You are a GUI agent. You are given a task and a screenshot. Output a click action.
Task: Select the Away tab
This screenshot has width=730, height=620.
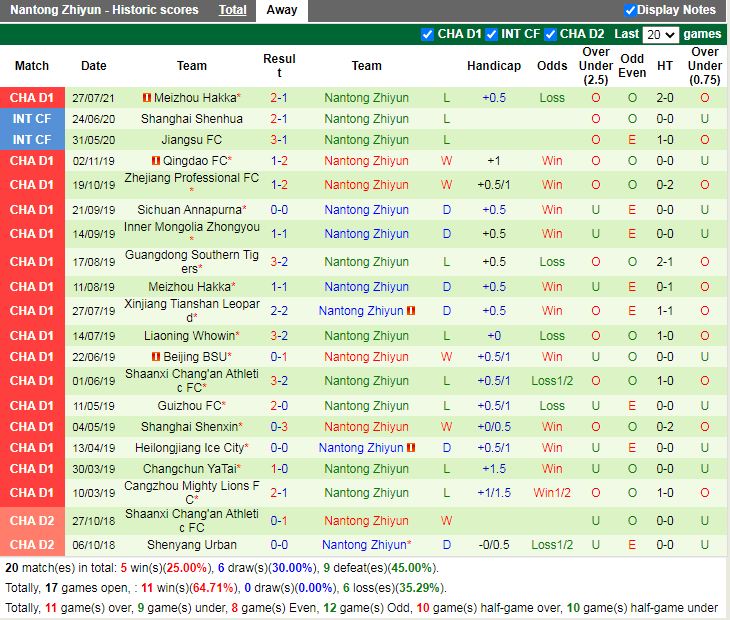tap(281, 10)
